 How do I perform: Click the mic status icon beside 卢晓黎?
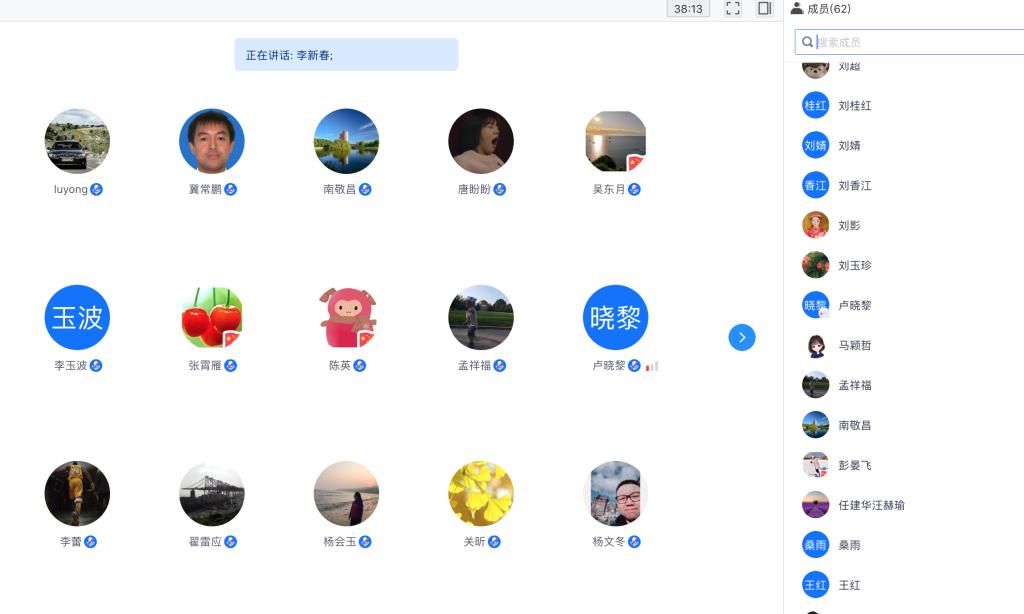pos(634,366)
